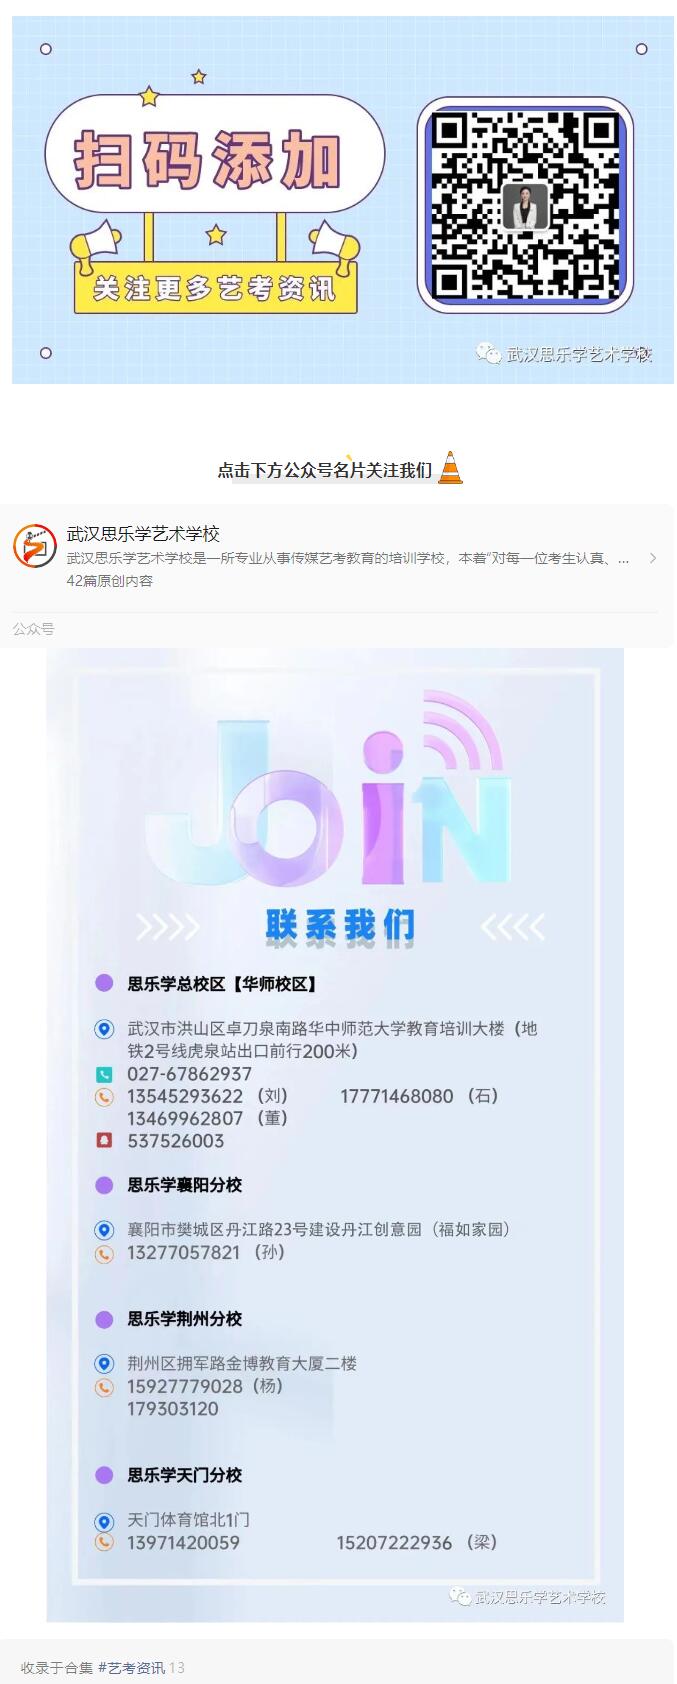
Task: Click the 扫码添加 banner text
Action: 207,160
